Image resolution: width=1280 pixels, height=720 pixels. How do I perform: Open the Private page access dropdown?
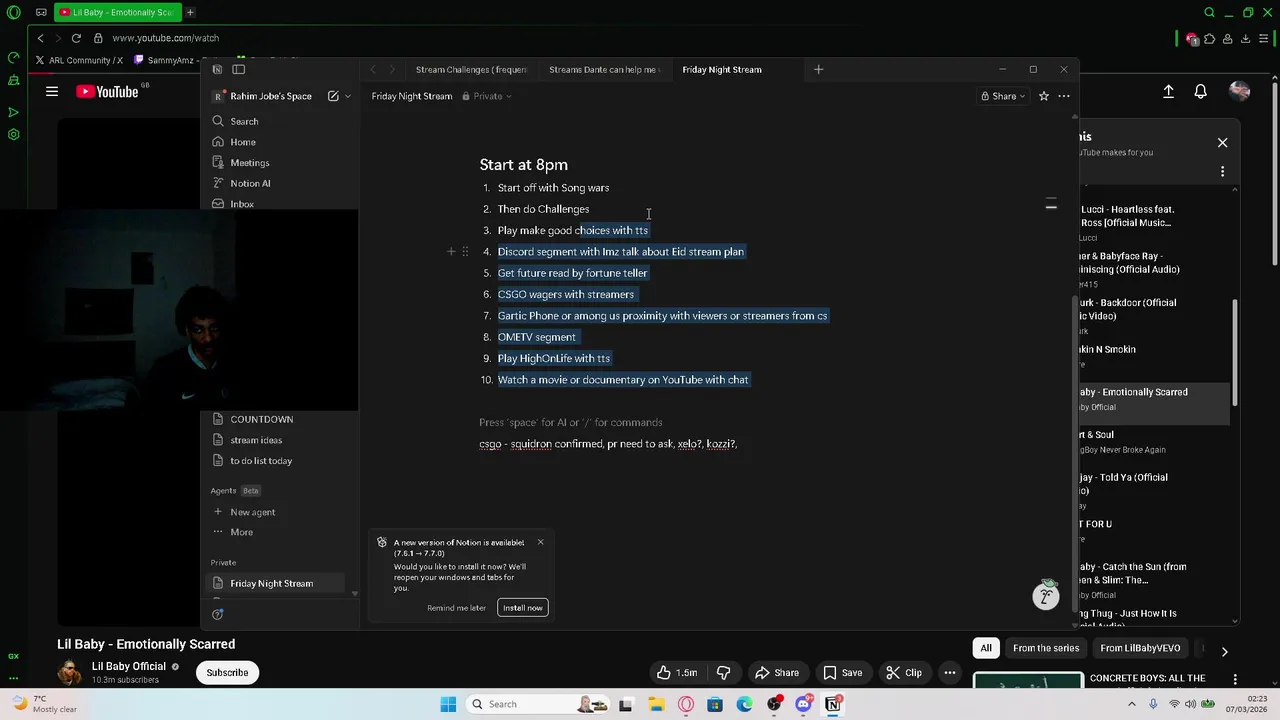click(487, 96)
